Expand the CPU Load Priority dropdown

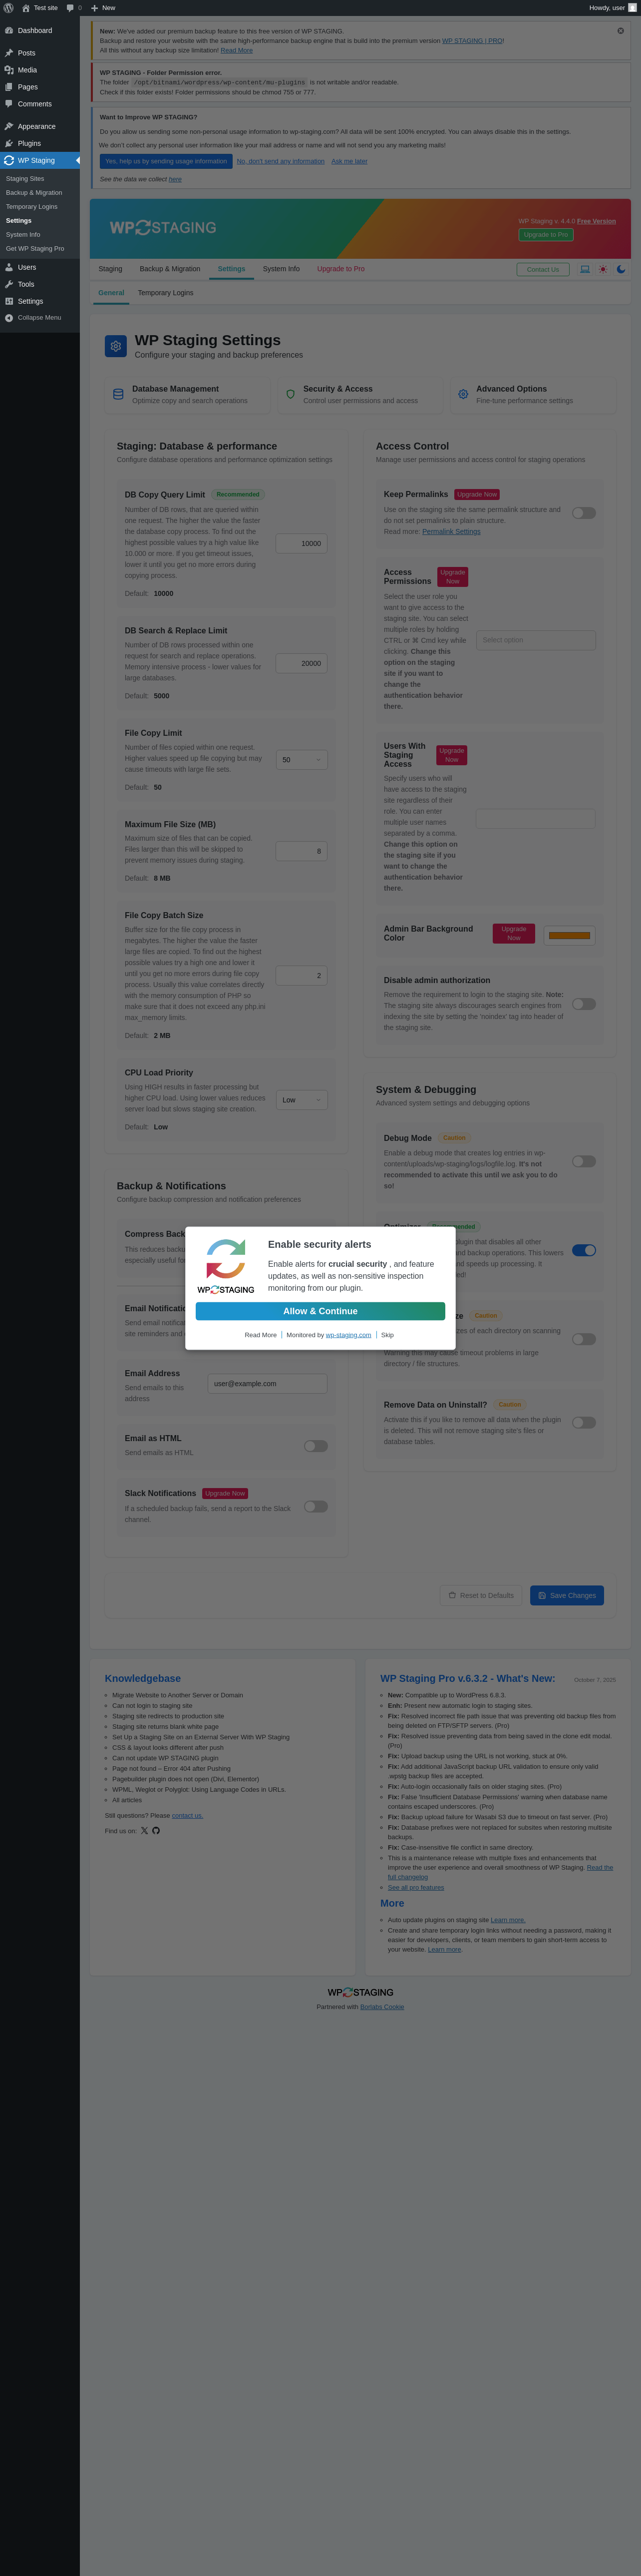[x=302, y=1099]
